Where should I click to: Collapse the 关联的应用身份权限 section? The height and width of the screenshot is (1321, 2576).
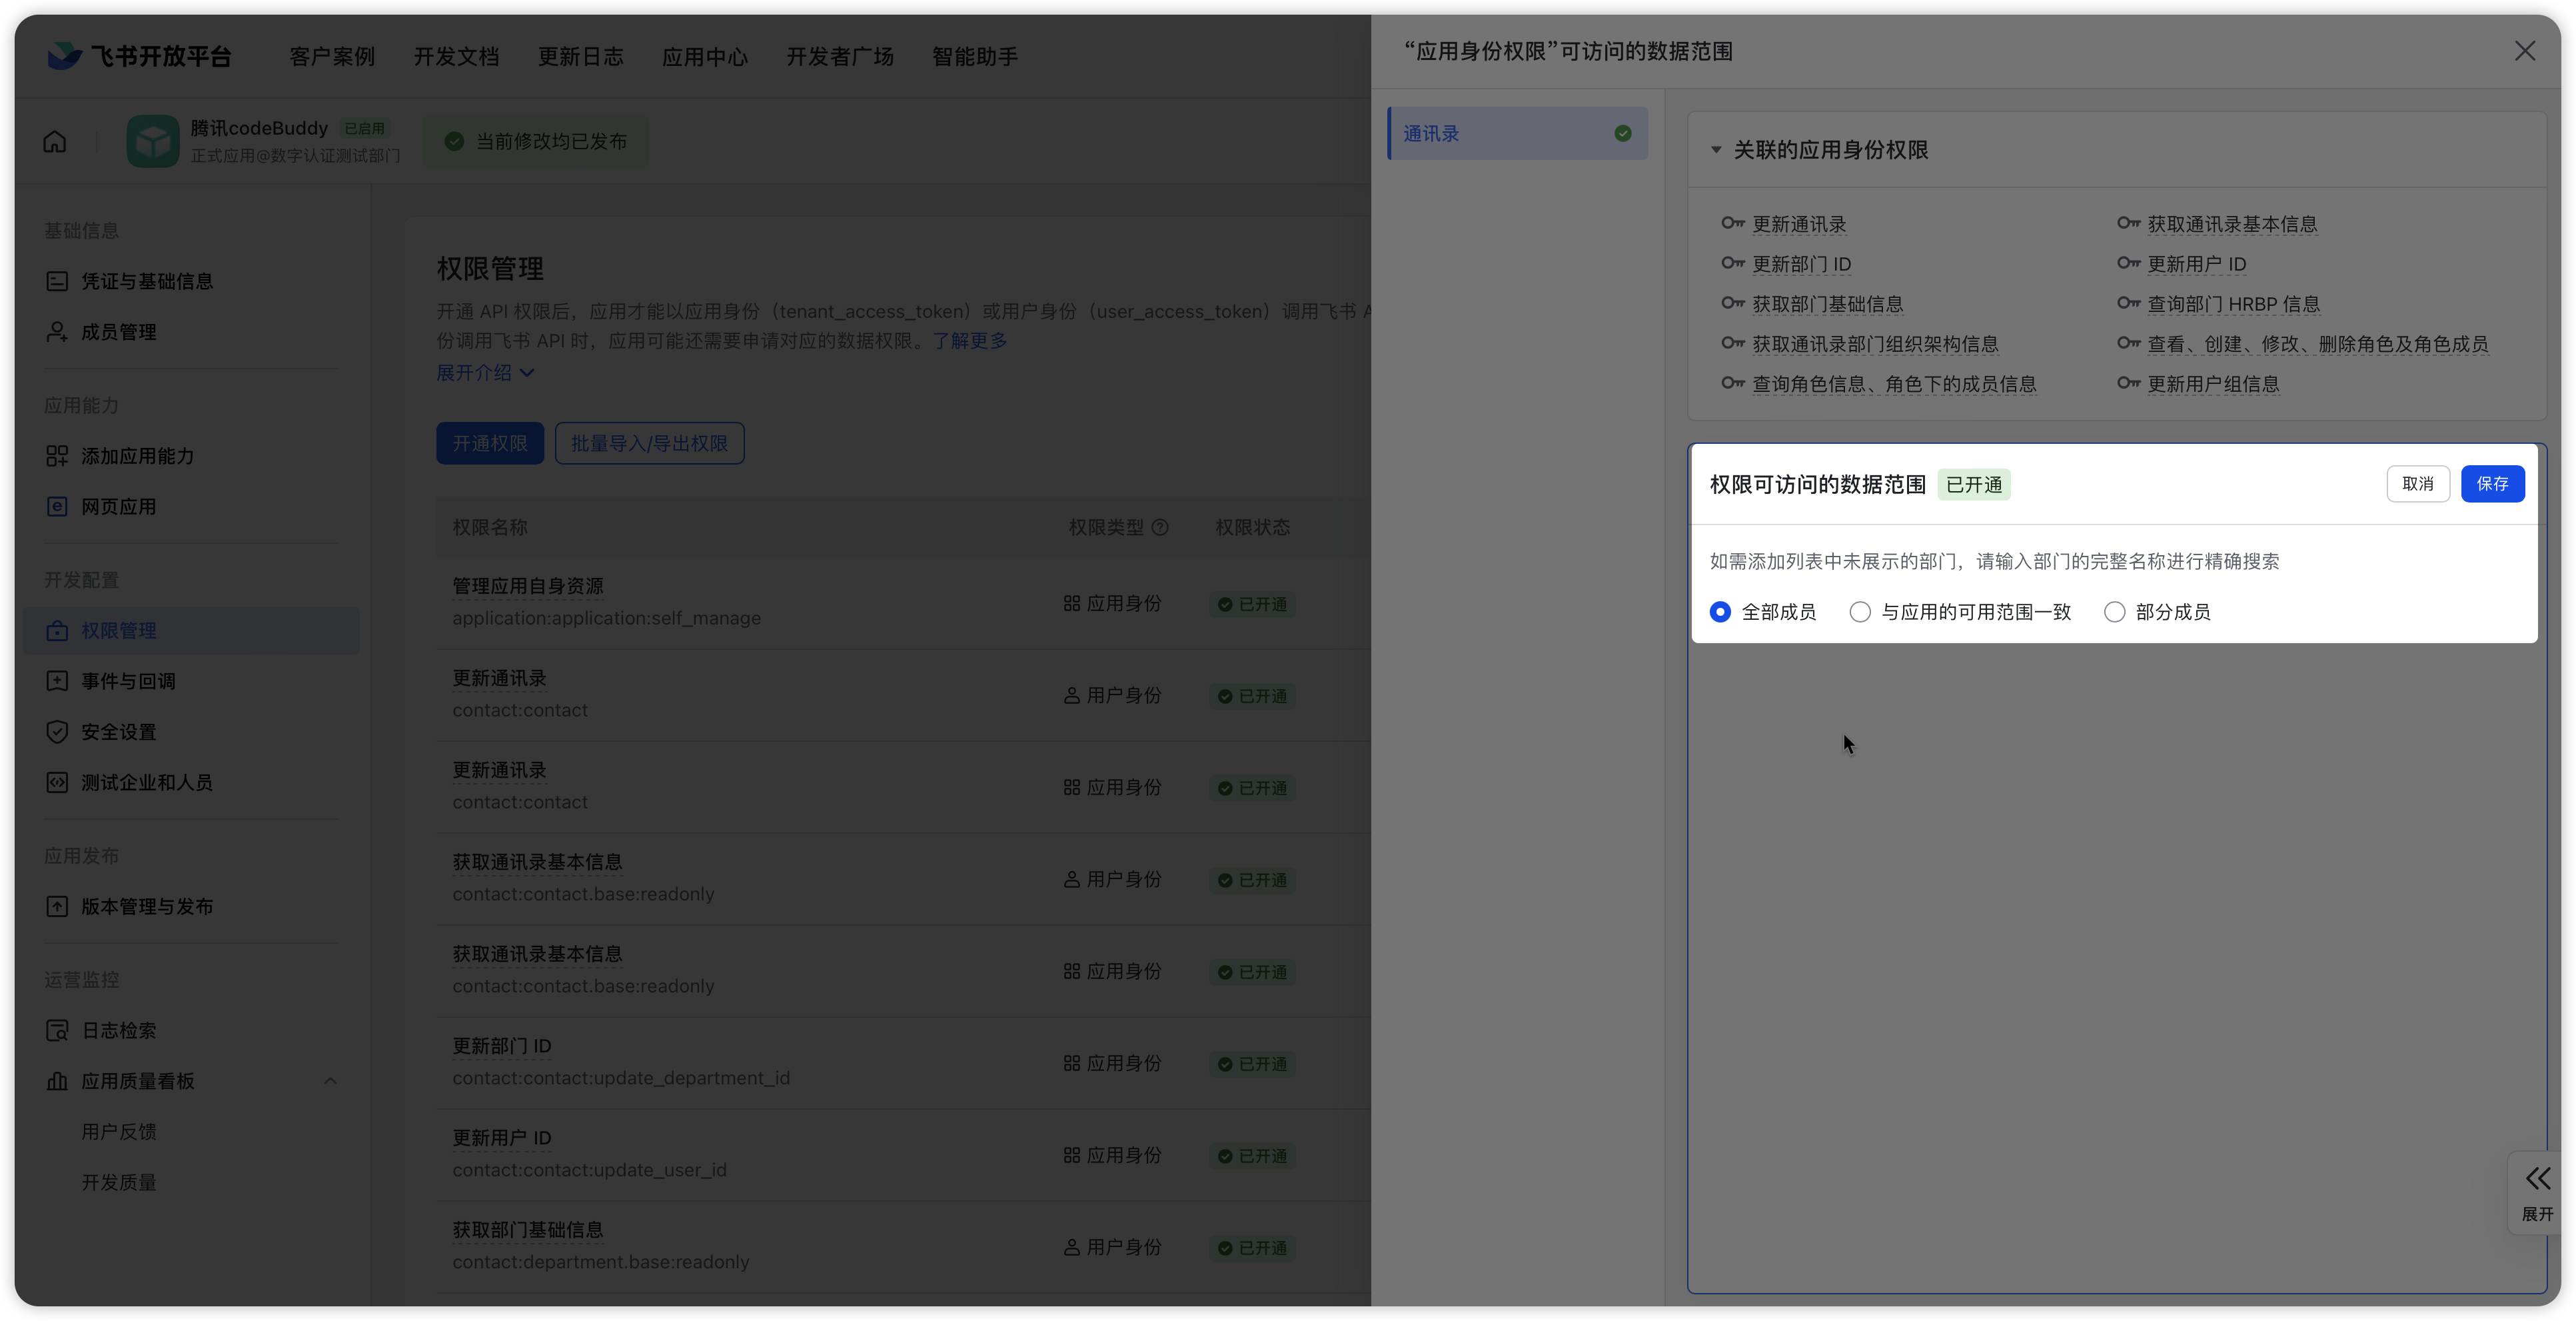(1716, 150)
